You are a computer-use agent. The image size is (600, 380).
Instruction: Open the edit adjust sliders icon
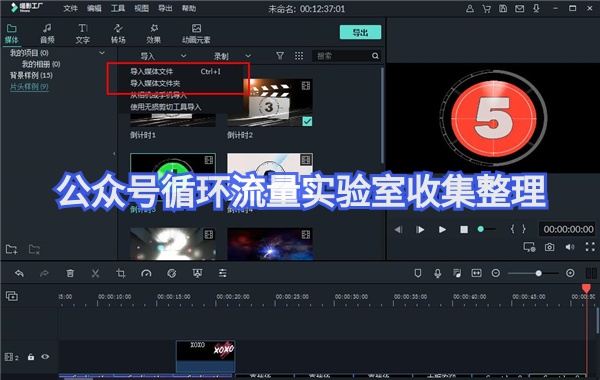point(223,273)
